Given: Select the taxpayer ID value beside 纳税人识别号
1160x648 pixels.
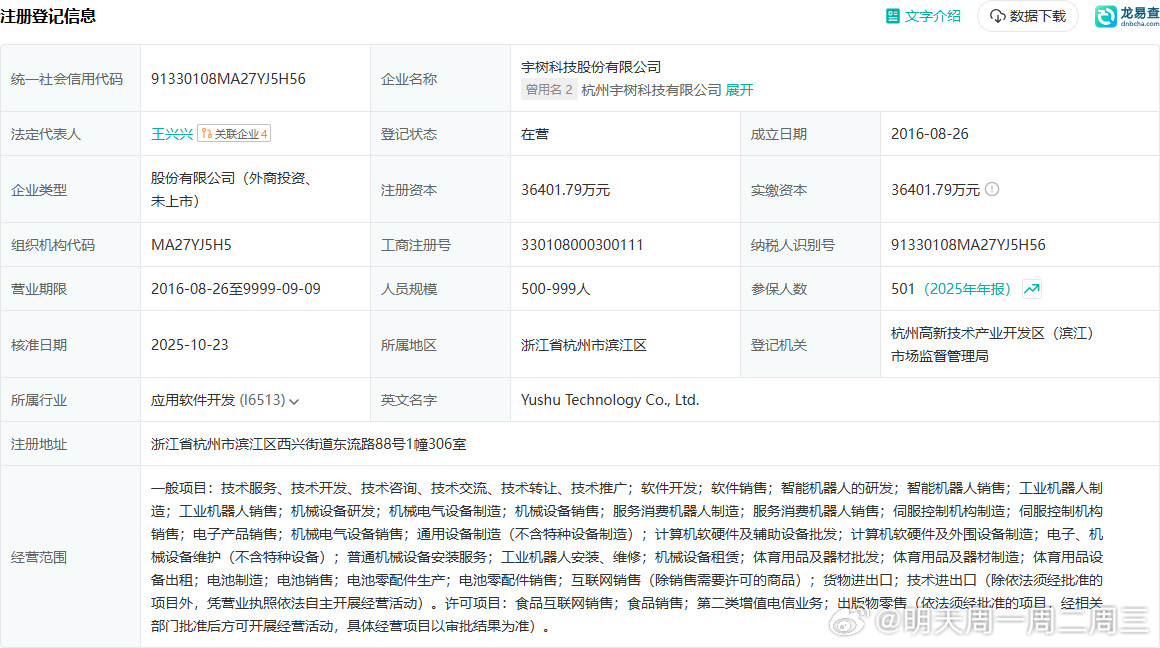Looking at the screenshot, I should [x=968, y=245].
